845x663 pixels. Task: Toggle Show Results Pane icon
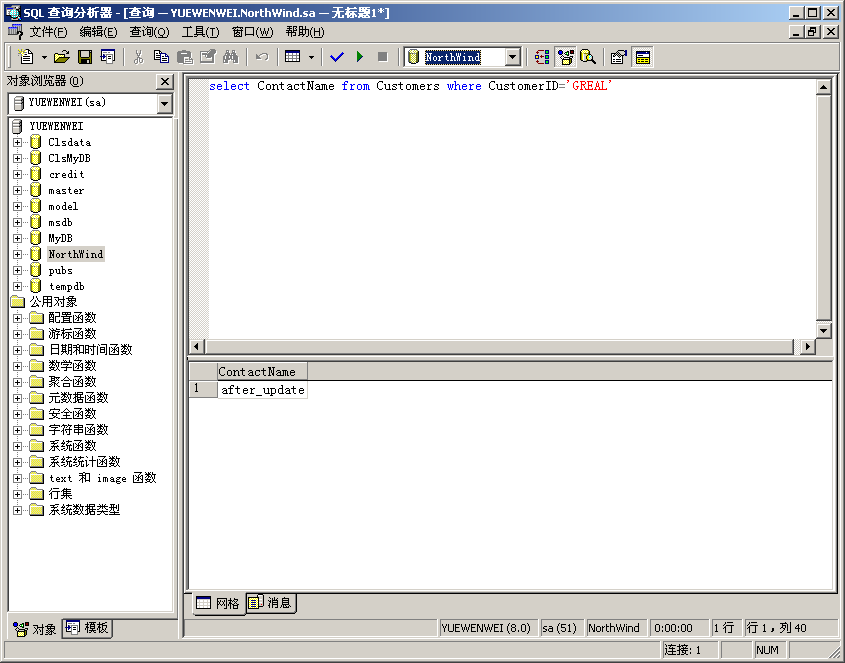point(642,57)
